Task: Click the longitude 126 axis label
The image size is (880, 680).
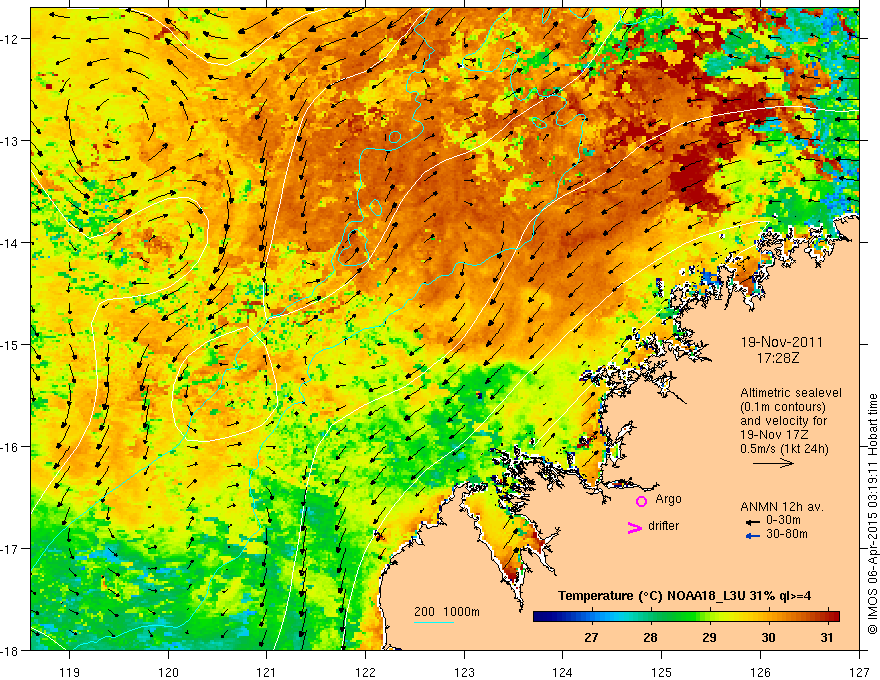Action: click(760, 672)
